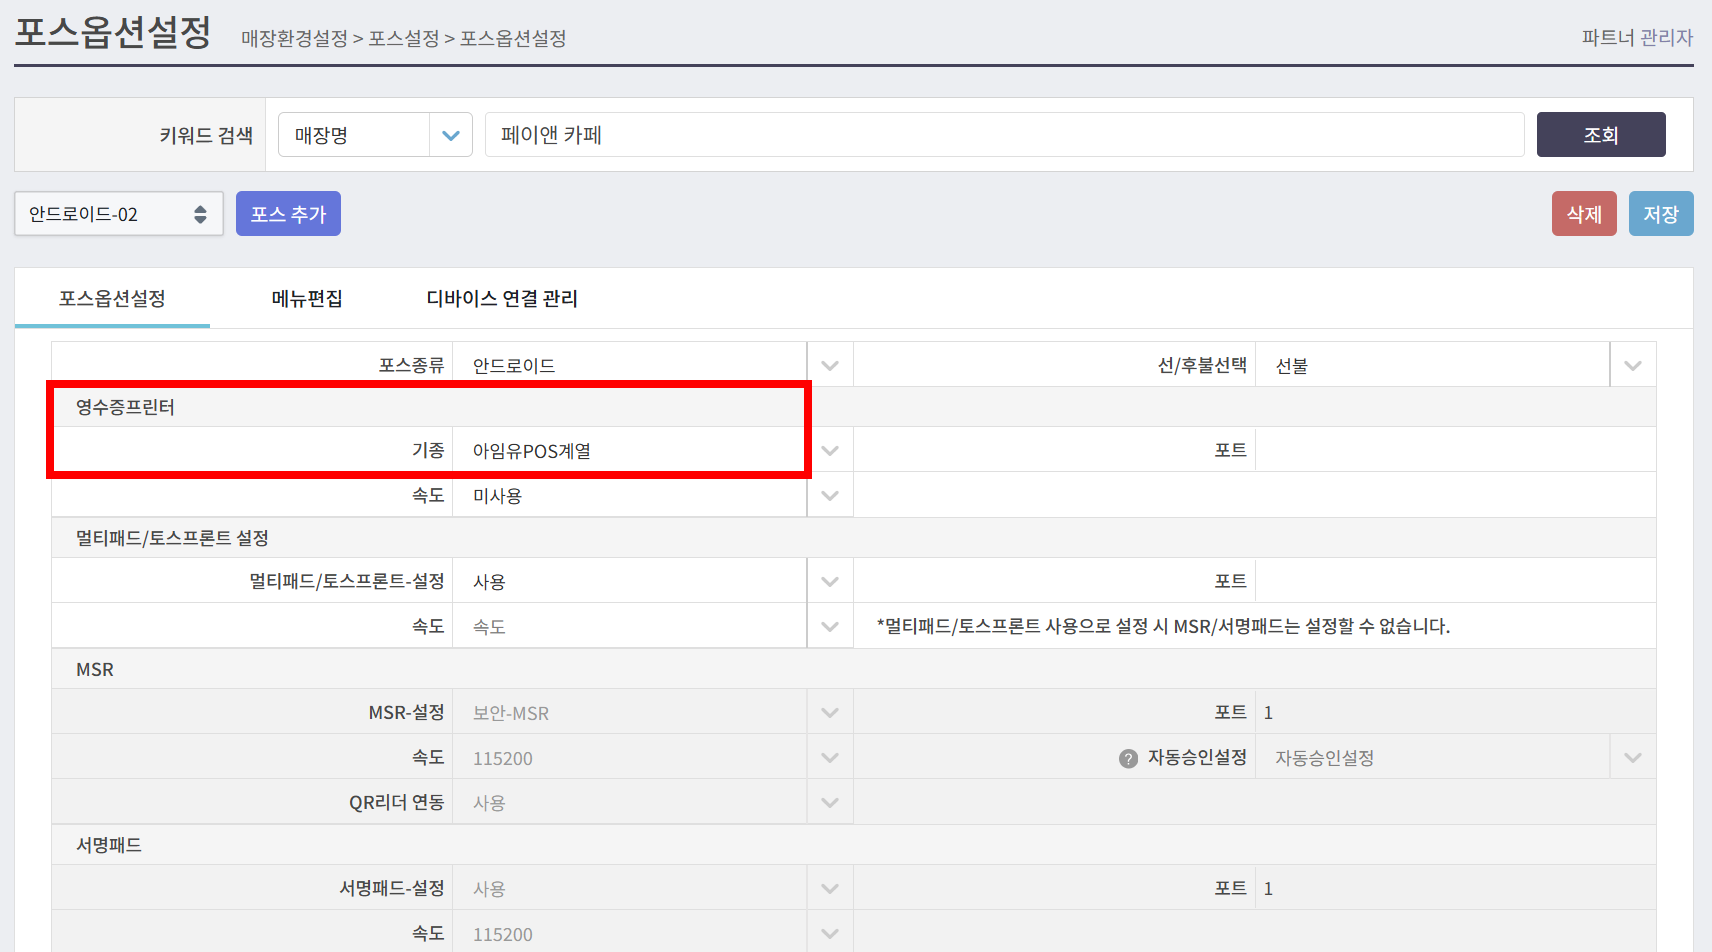Open the MSR 속도 115200 dropdown
The height and width of the screenshot is (952, 1712).
click(652, 758)
